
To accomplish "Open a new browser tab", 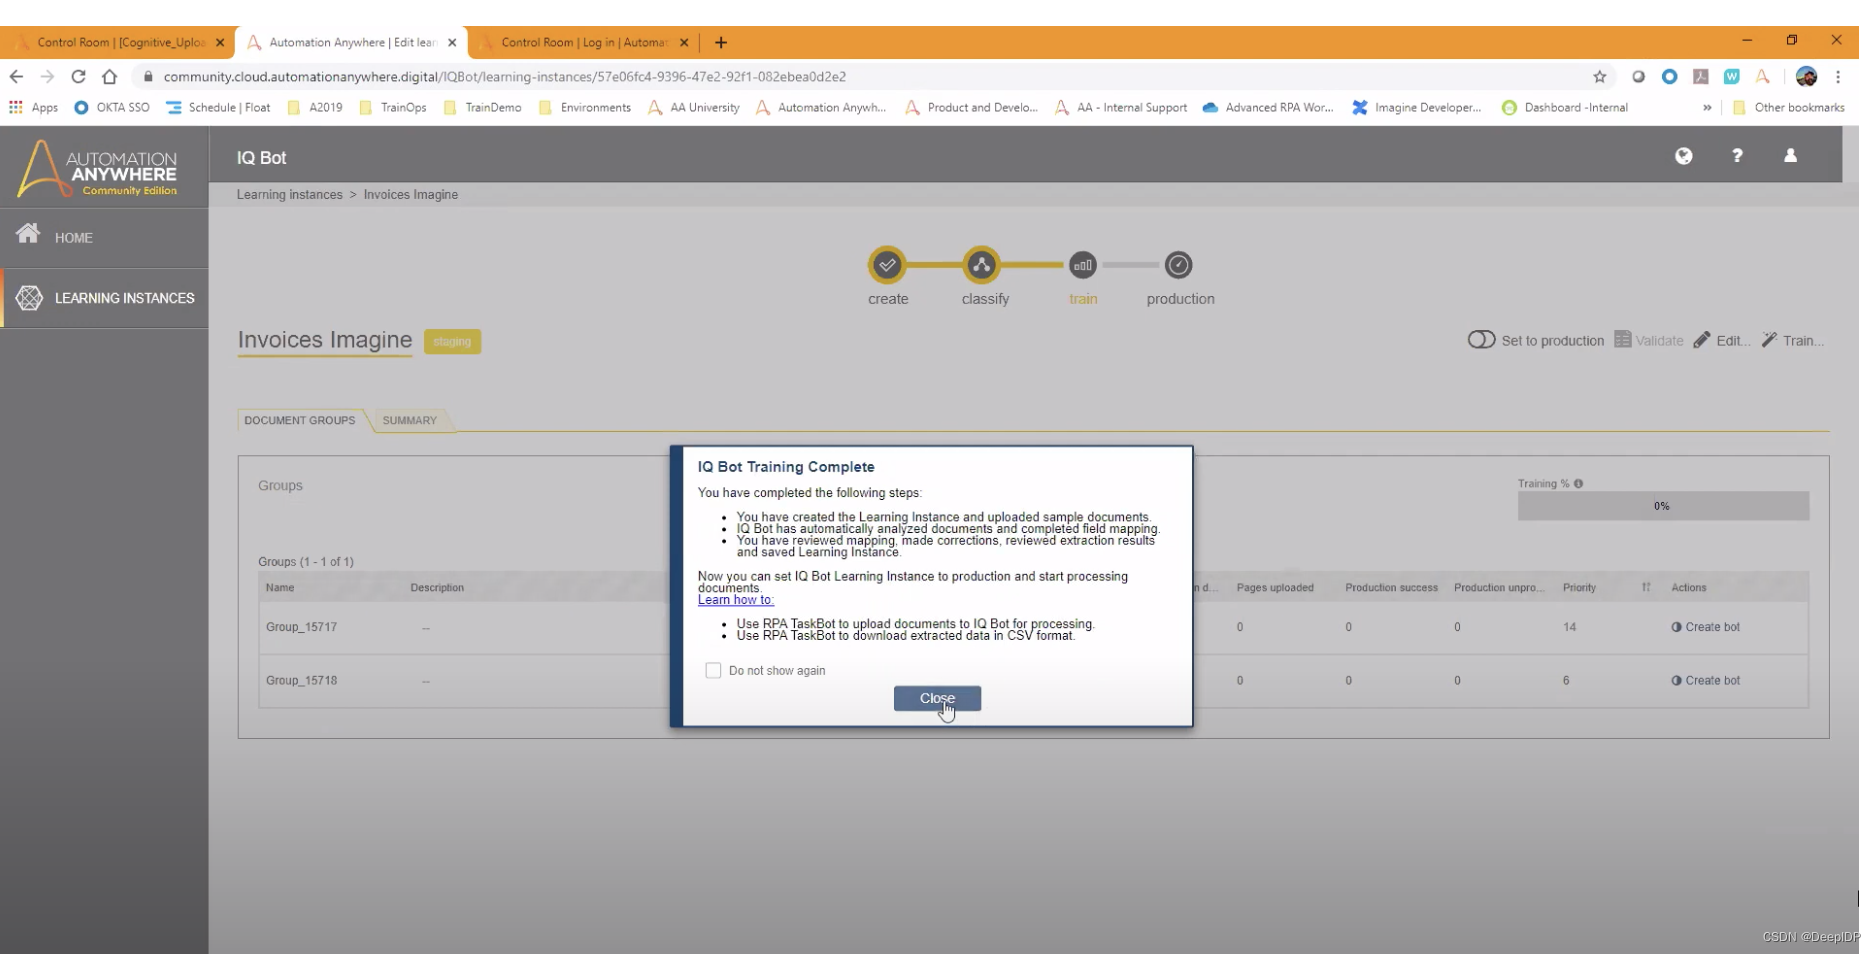I will tap(721, 42).
